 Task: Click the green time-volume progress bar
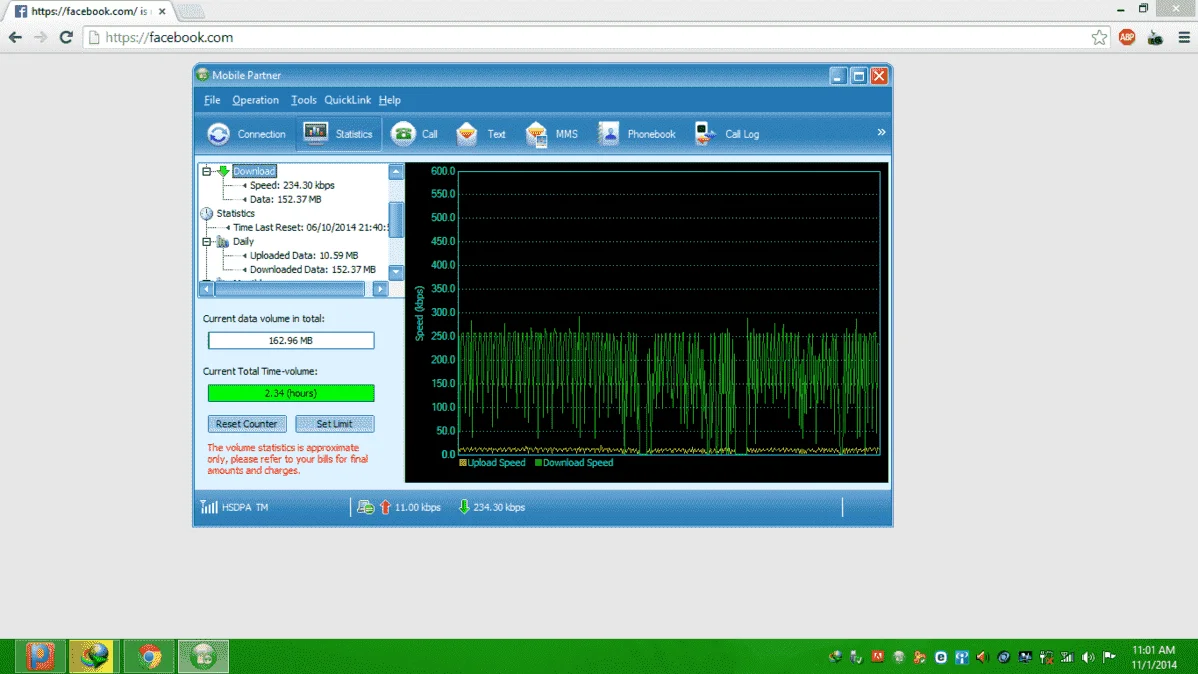(291, 393)
